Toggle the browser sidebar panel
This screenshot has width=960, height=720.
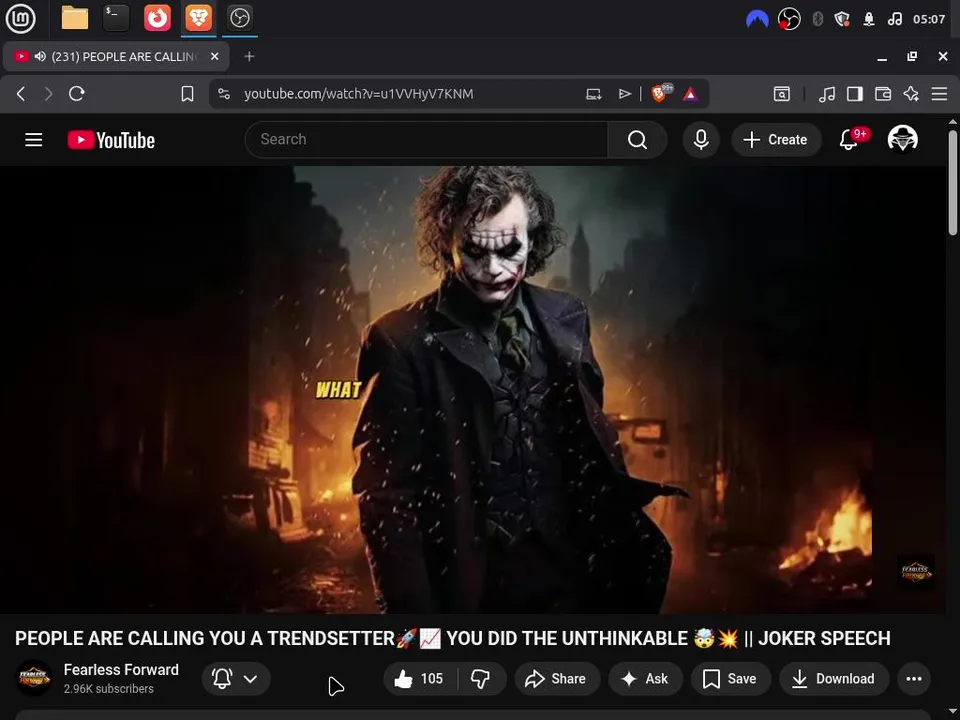pyautogui.click(x=855, y=94)
